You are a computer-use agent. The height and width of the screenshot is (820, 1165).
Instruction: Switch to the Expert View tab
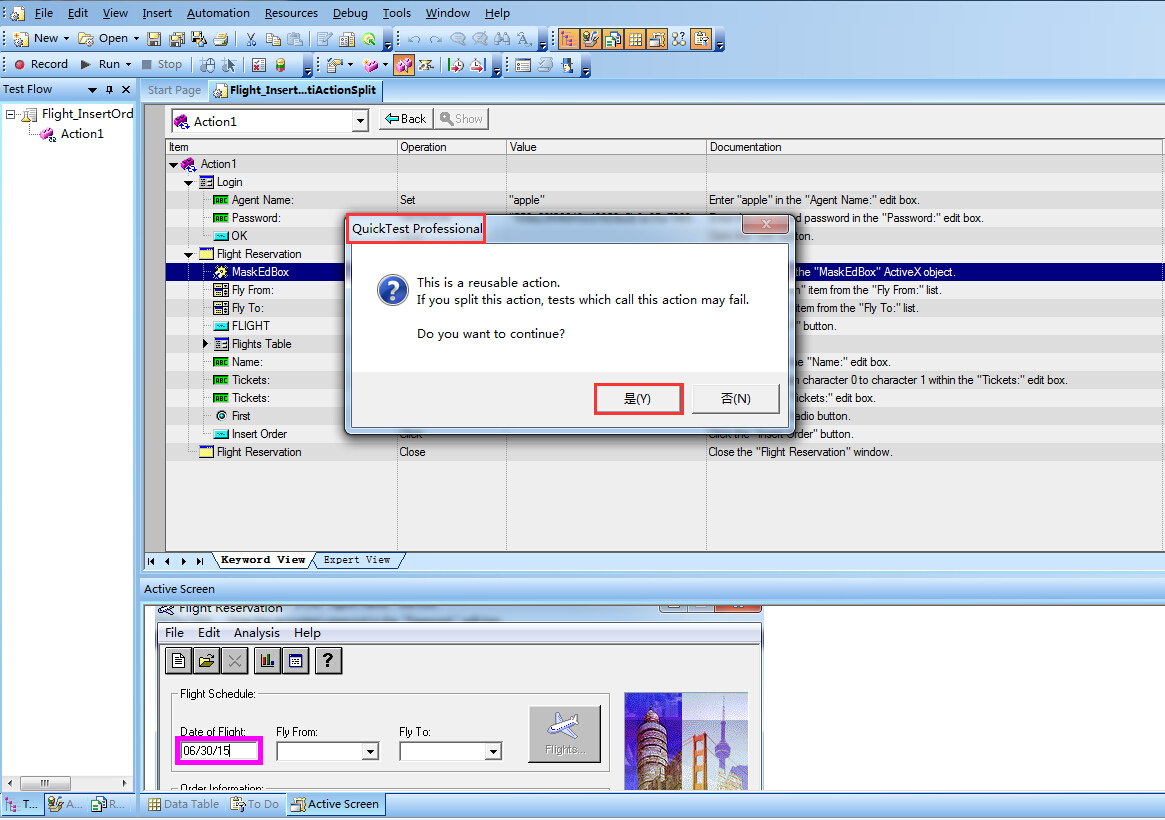click(357, 560)
